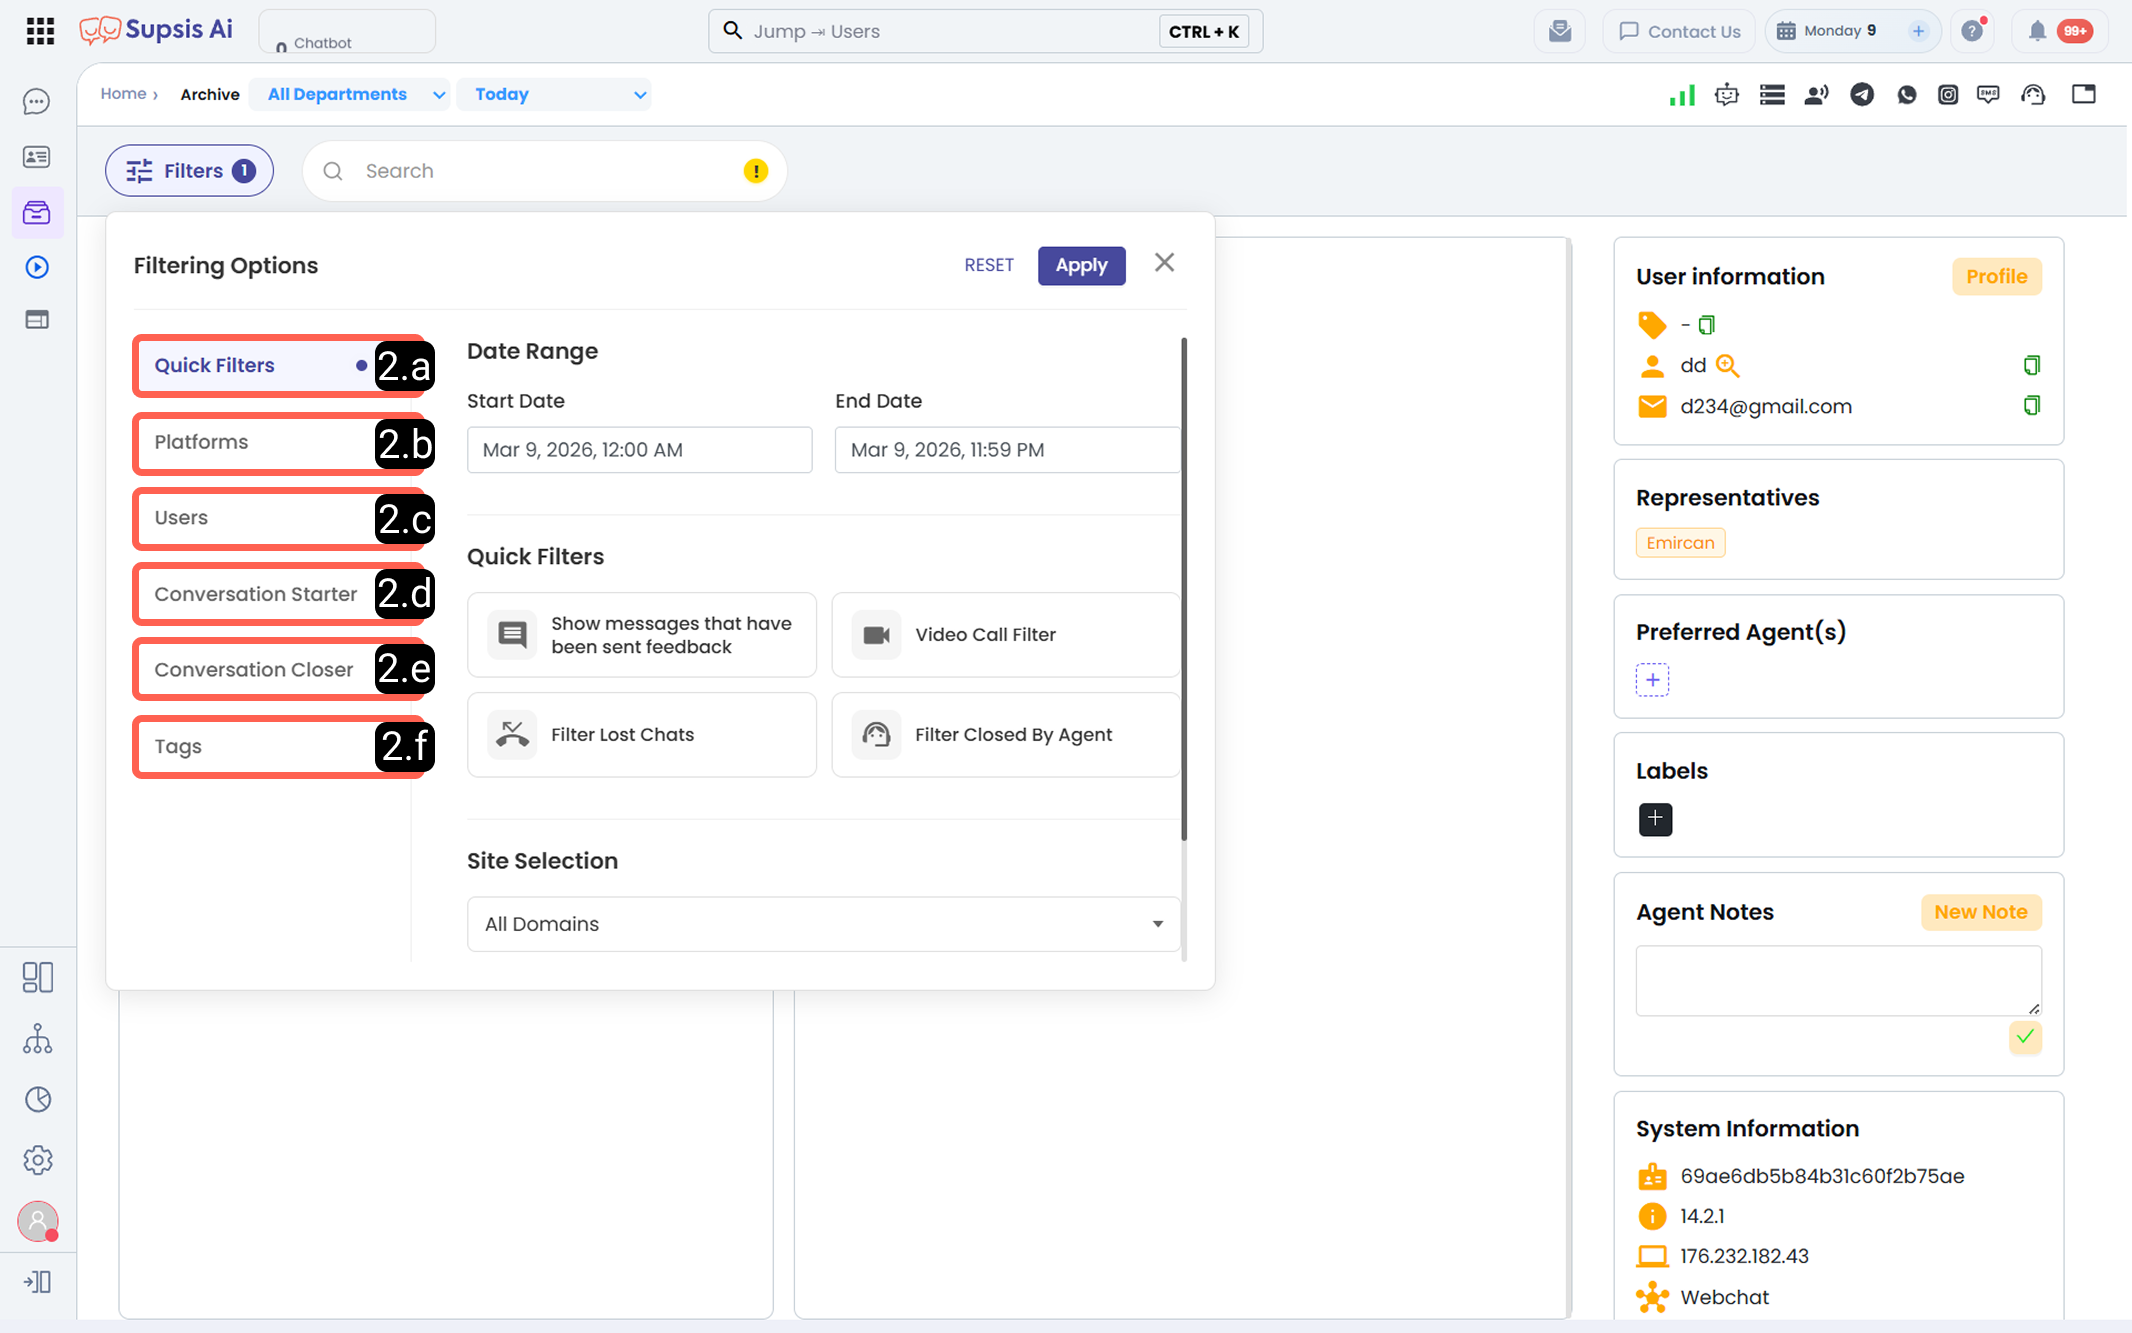Viewport: 2132px width, 1333px height.
Task: Copy the email d234@gmail.com
Action: [x=2031, y=406]
